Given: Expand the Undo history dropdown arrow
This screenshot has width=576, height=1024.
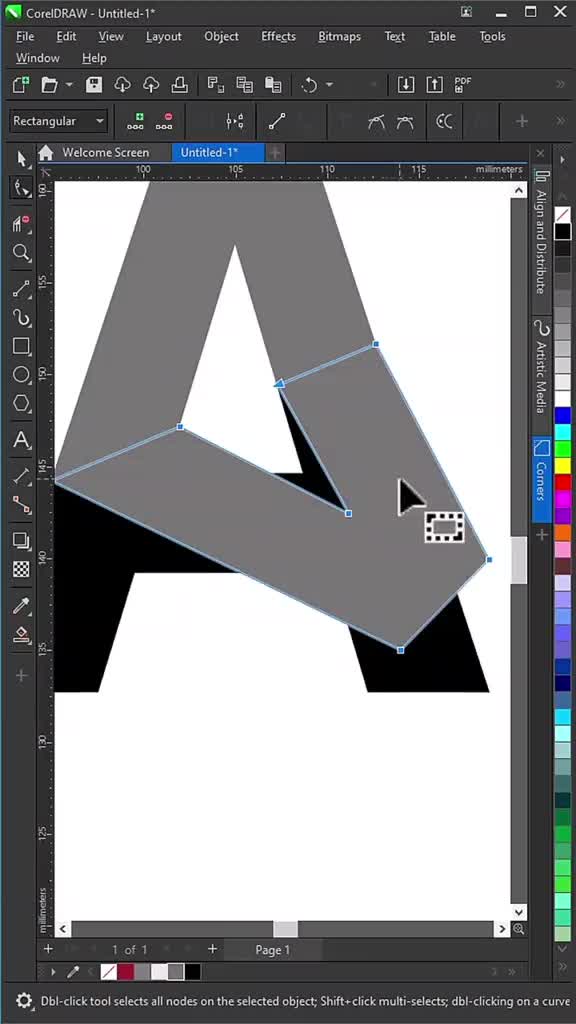Looking at the screenshot, I should coord(329,85).
